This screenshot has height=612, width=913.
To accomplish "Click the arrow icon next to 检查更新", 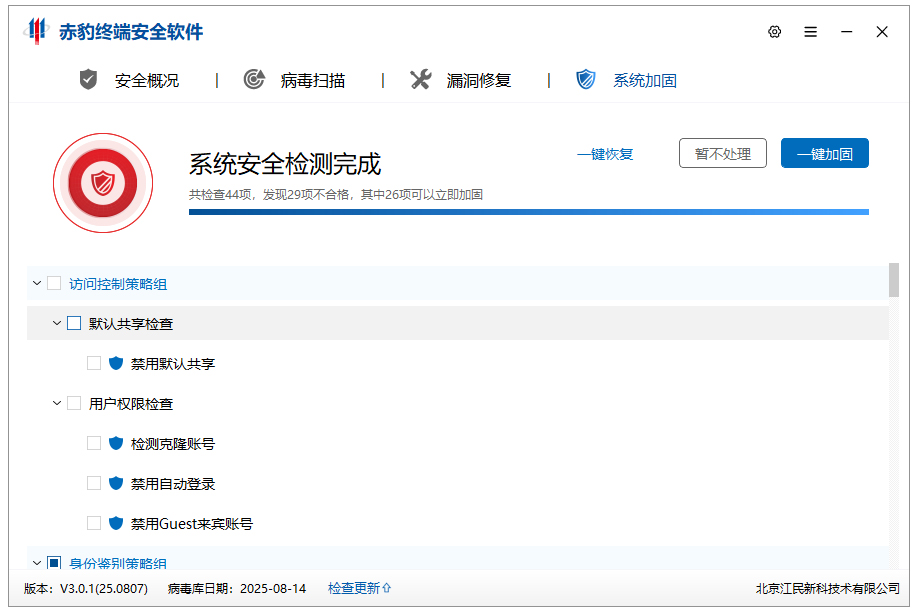I will [x=387, y=588].
